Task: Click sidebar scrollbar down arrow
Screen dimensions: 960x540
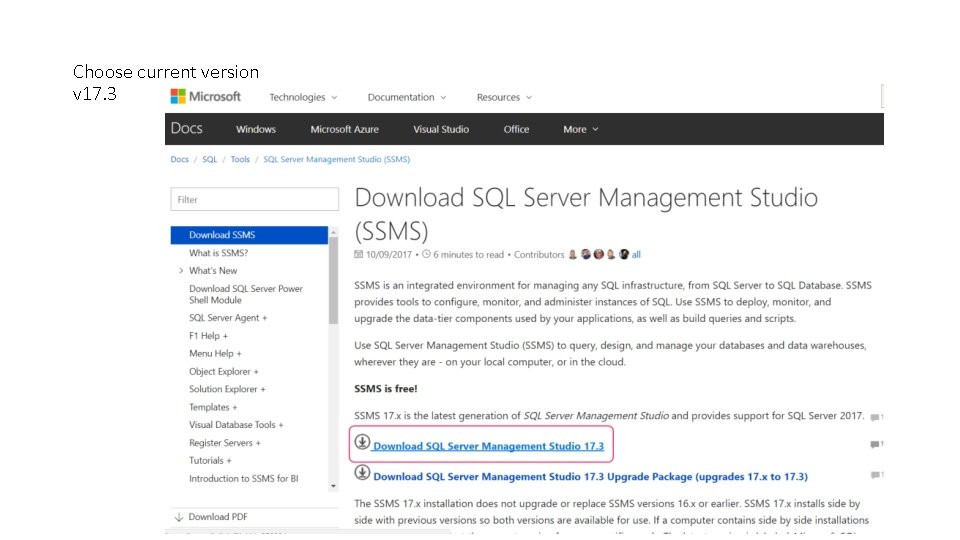Action: point(333,487)
